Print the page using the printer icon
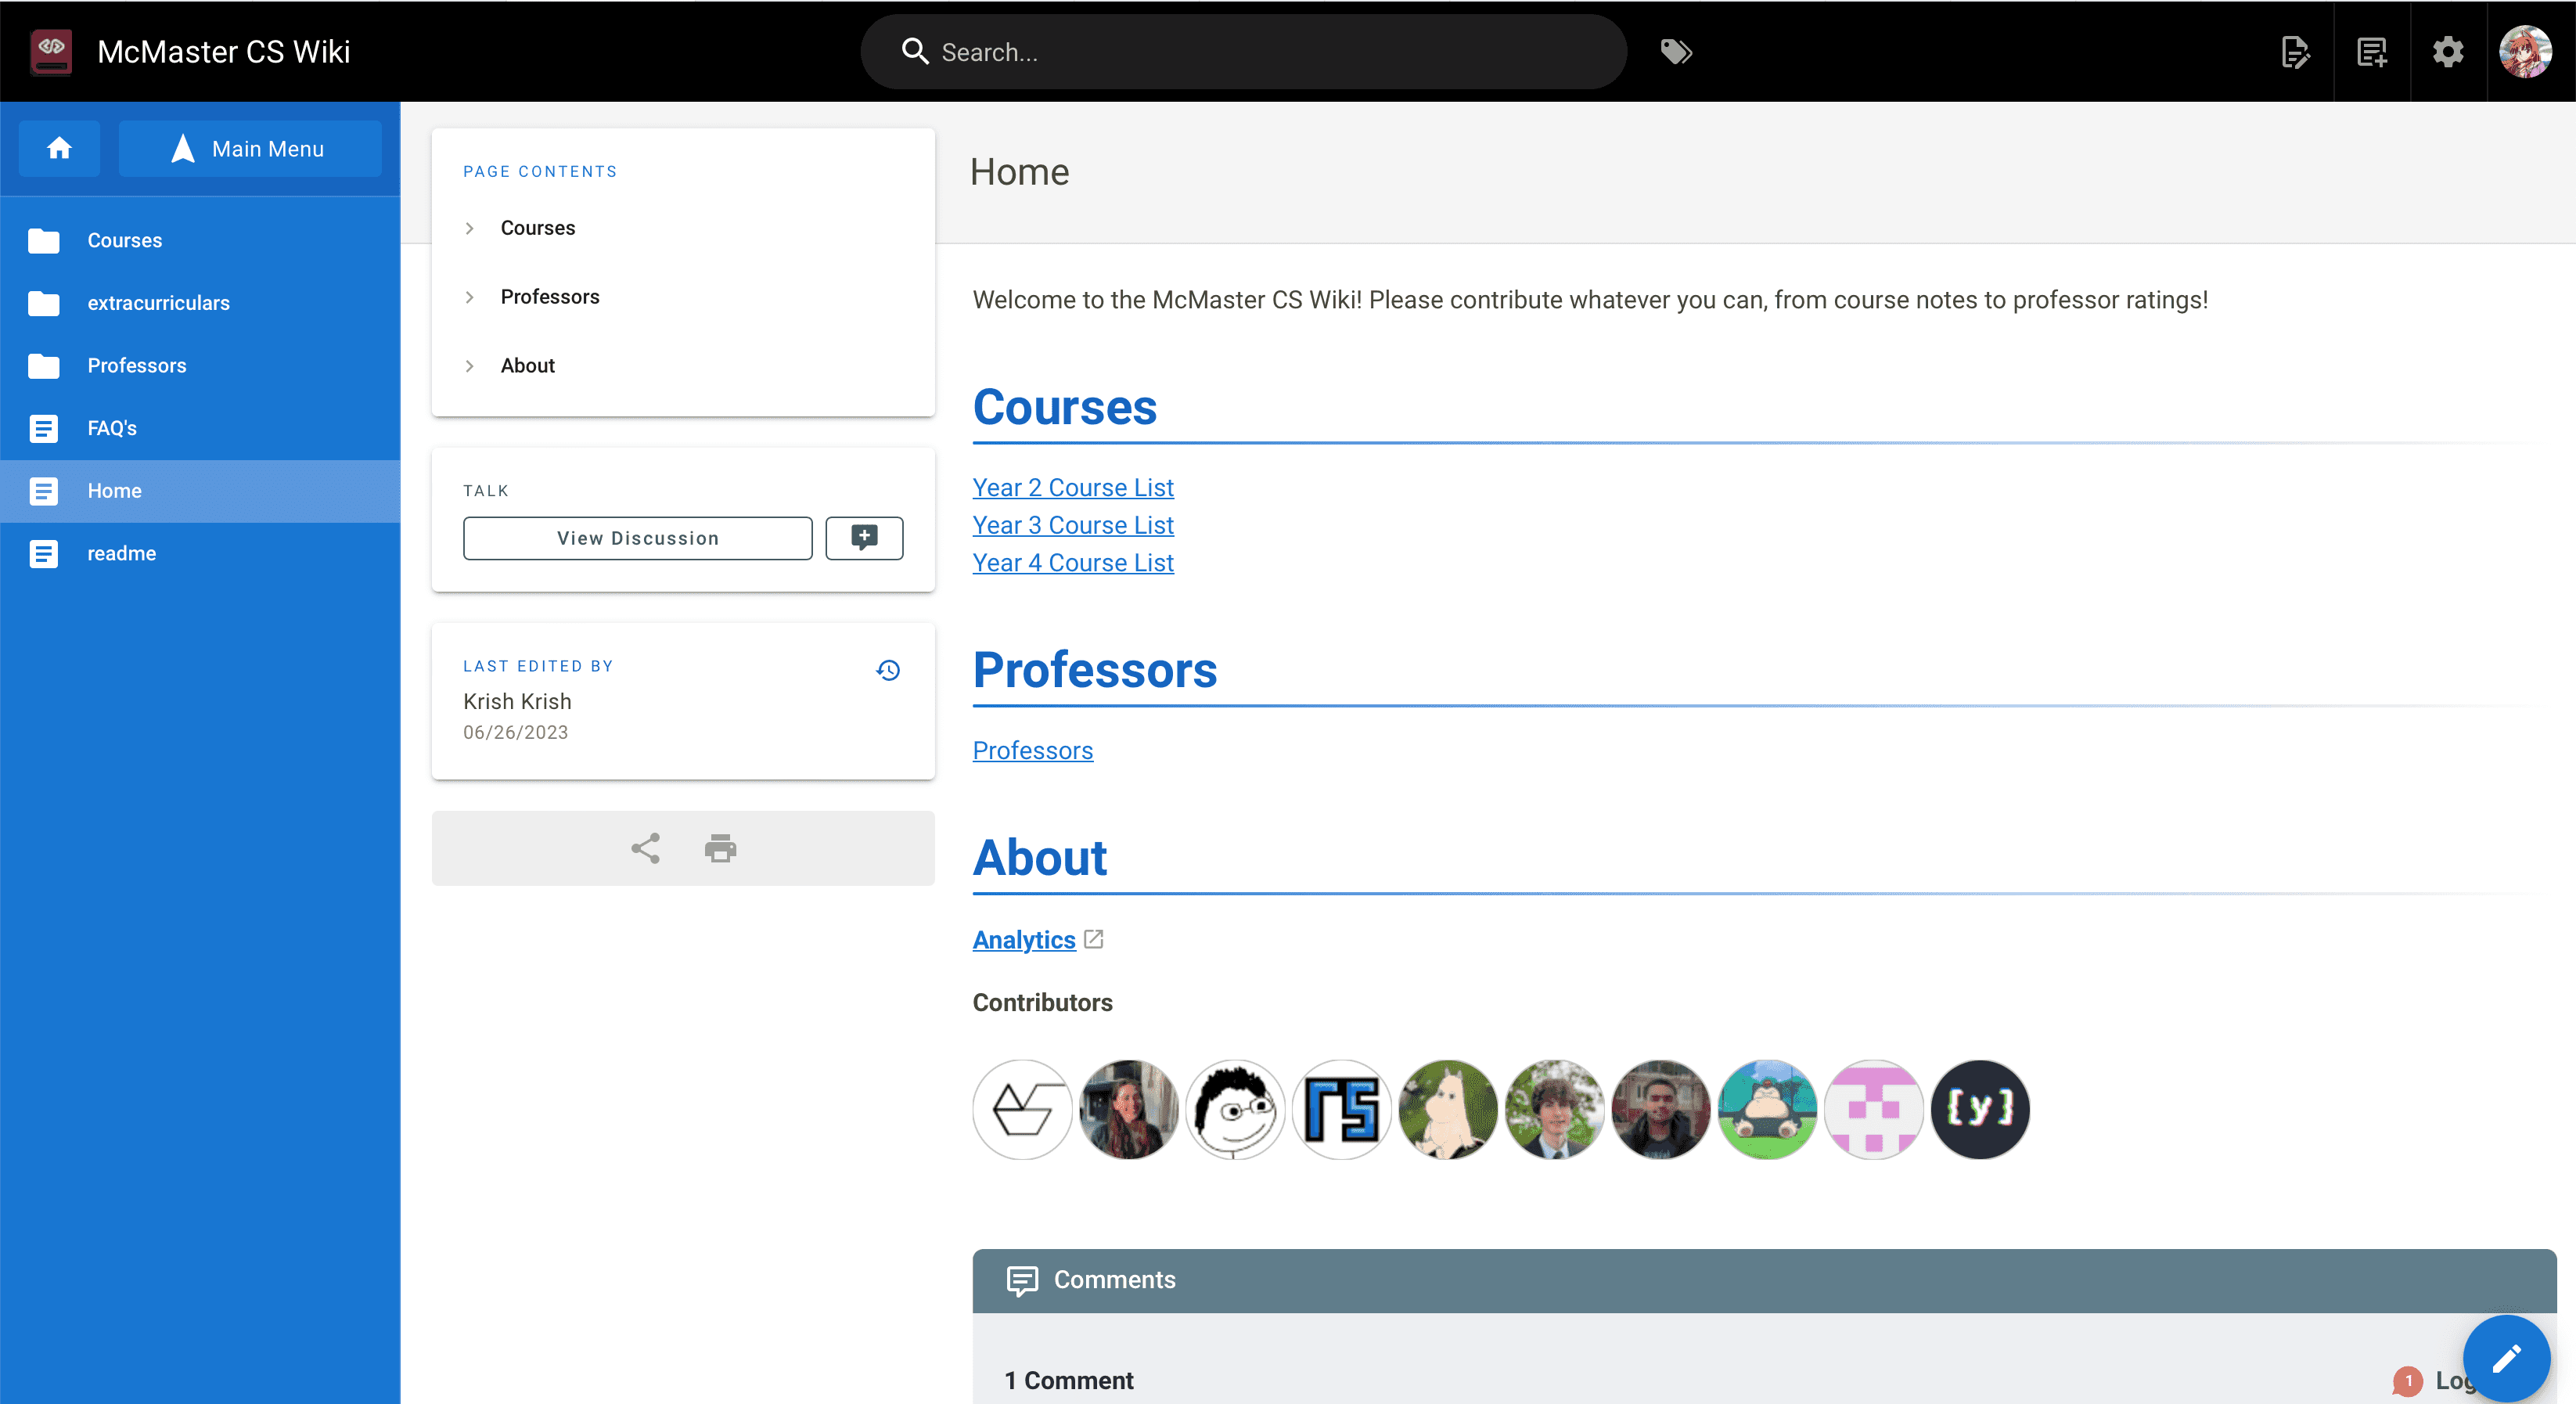This screenshot has width=2576, height=1404. click(720, 848)
